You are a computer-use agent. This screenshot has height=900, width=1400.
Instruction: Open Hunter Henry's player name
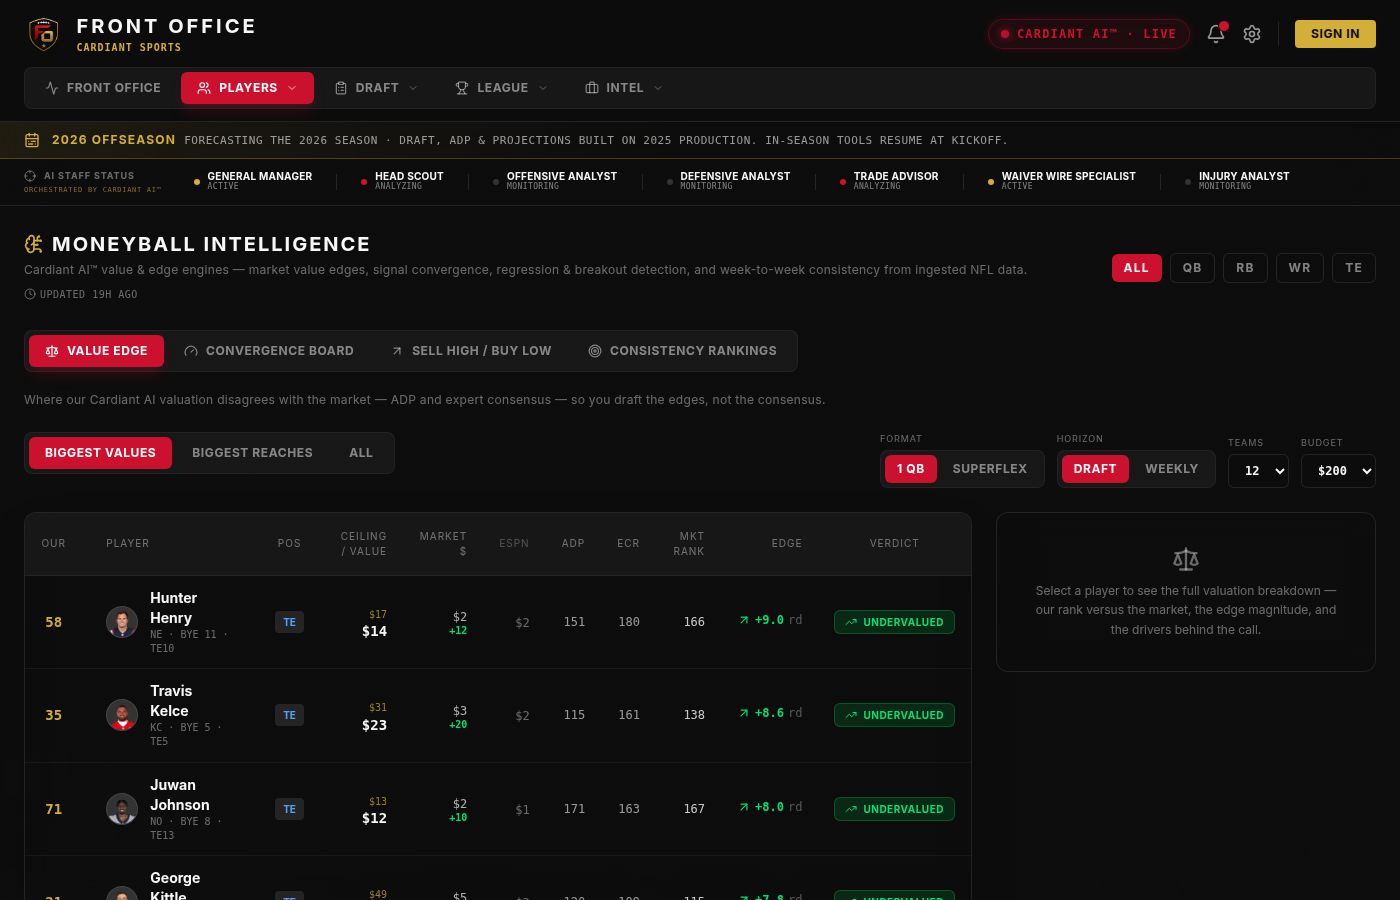point(173,608)
